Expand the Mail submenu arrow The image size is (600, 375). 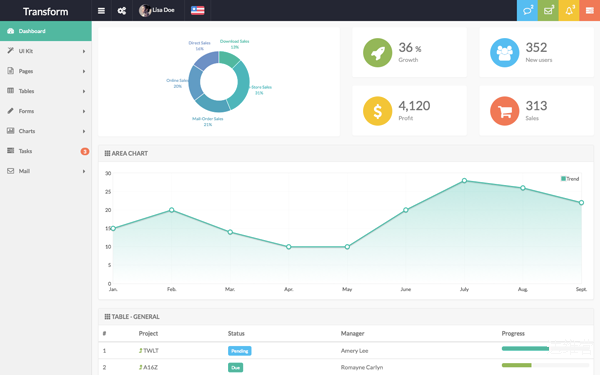pyautogui.click(x=84, y=171)
